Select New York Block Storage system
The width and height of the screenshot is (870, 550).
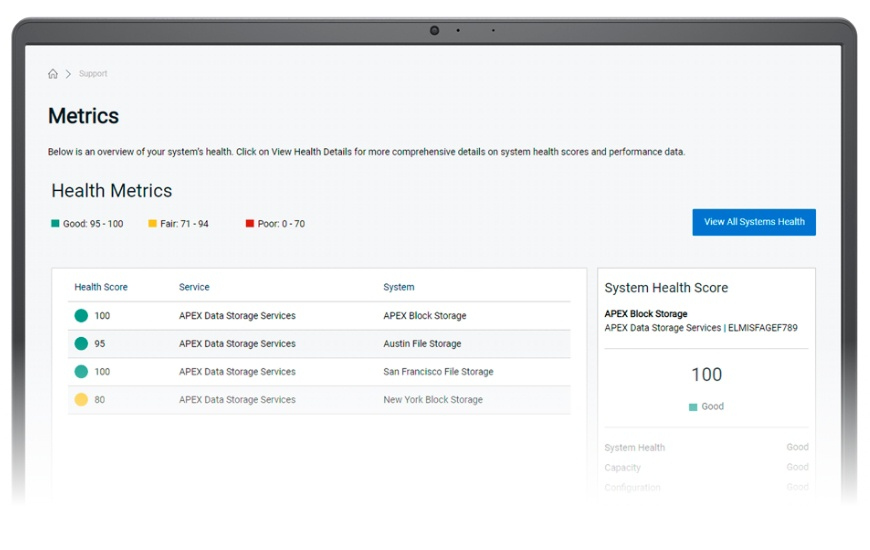(432, 400)
